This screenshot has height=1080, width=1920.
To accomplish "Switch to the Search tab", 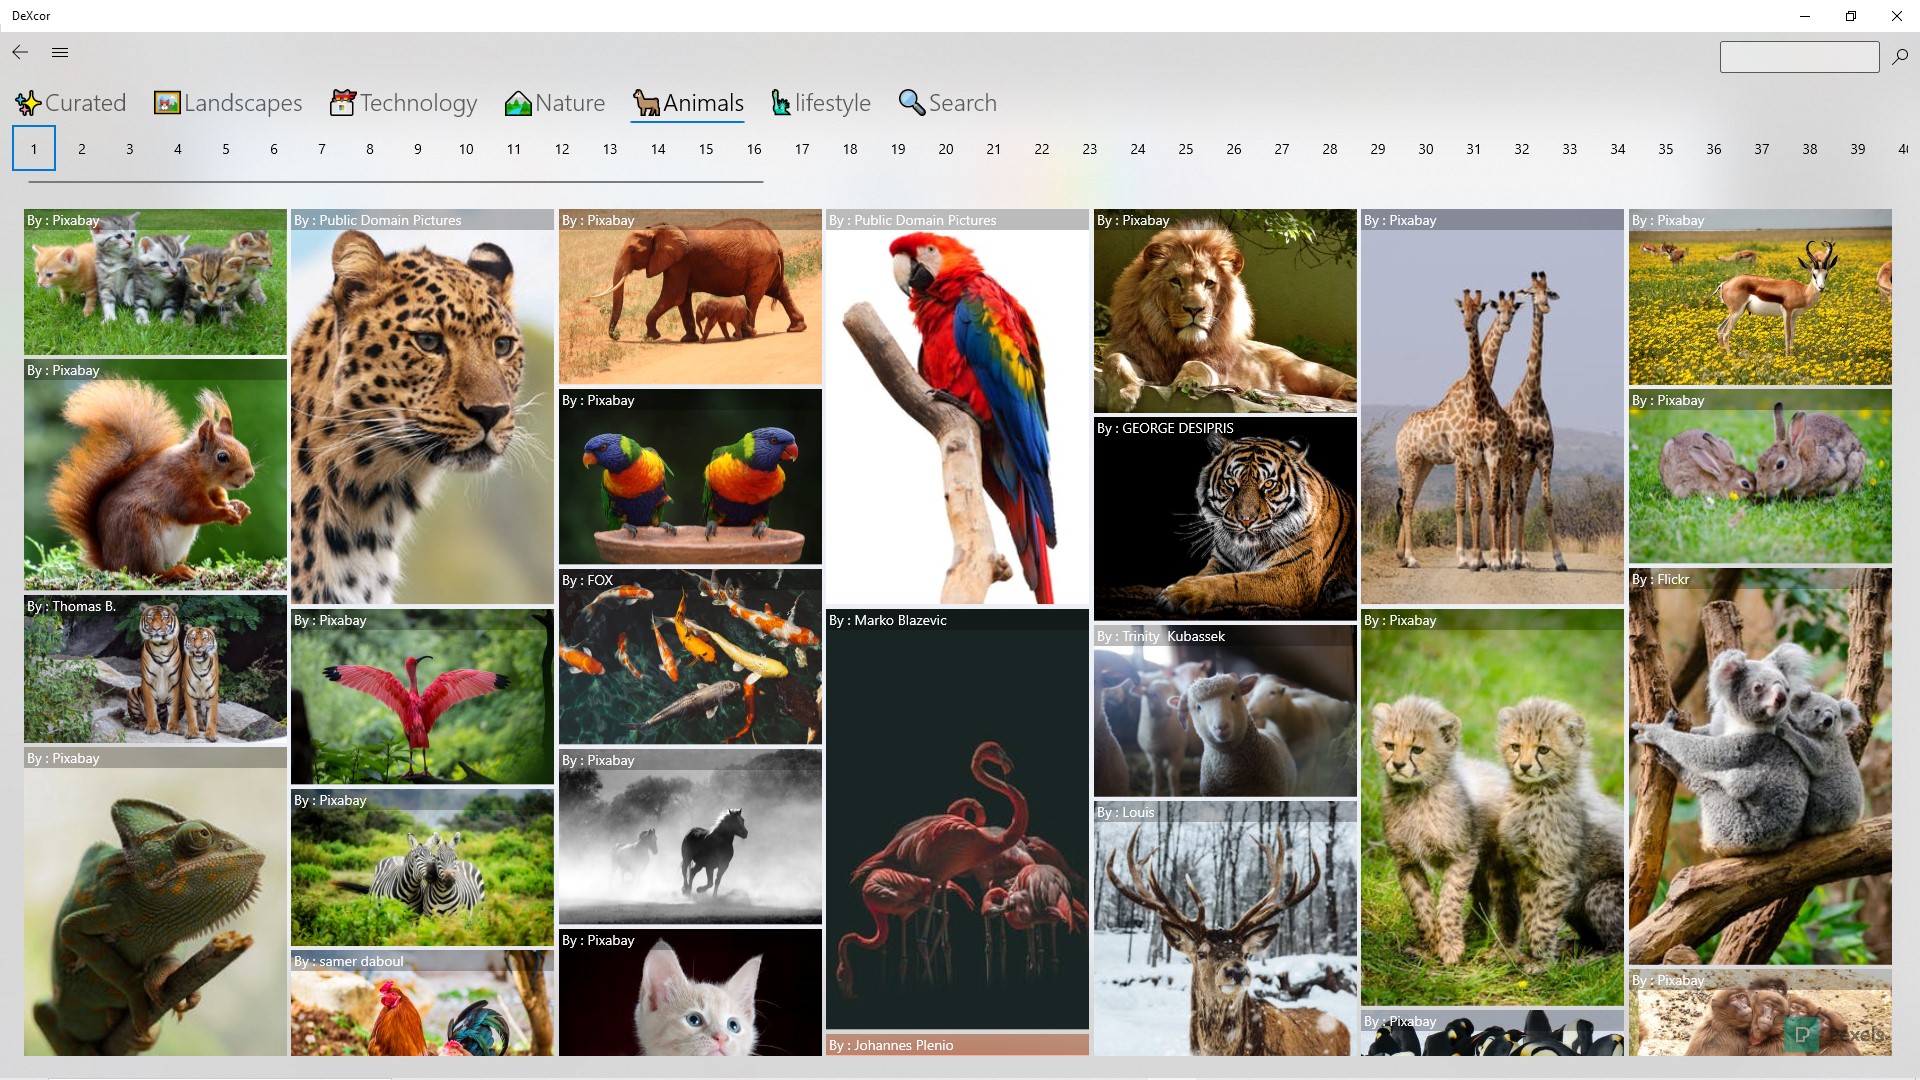I will pos(947,103).
